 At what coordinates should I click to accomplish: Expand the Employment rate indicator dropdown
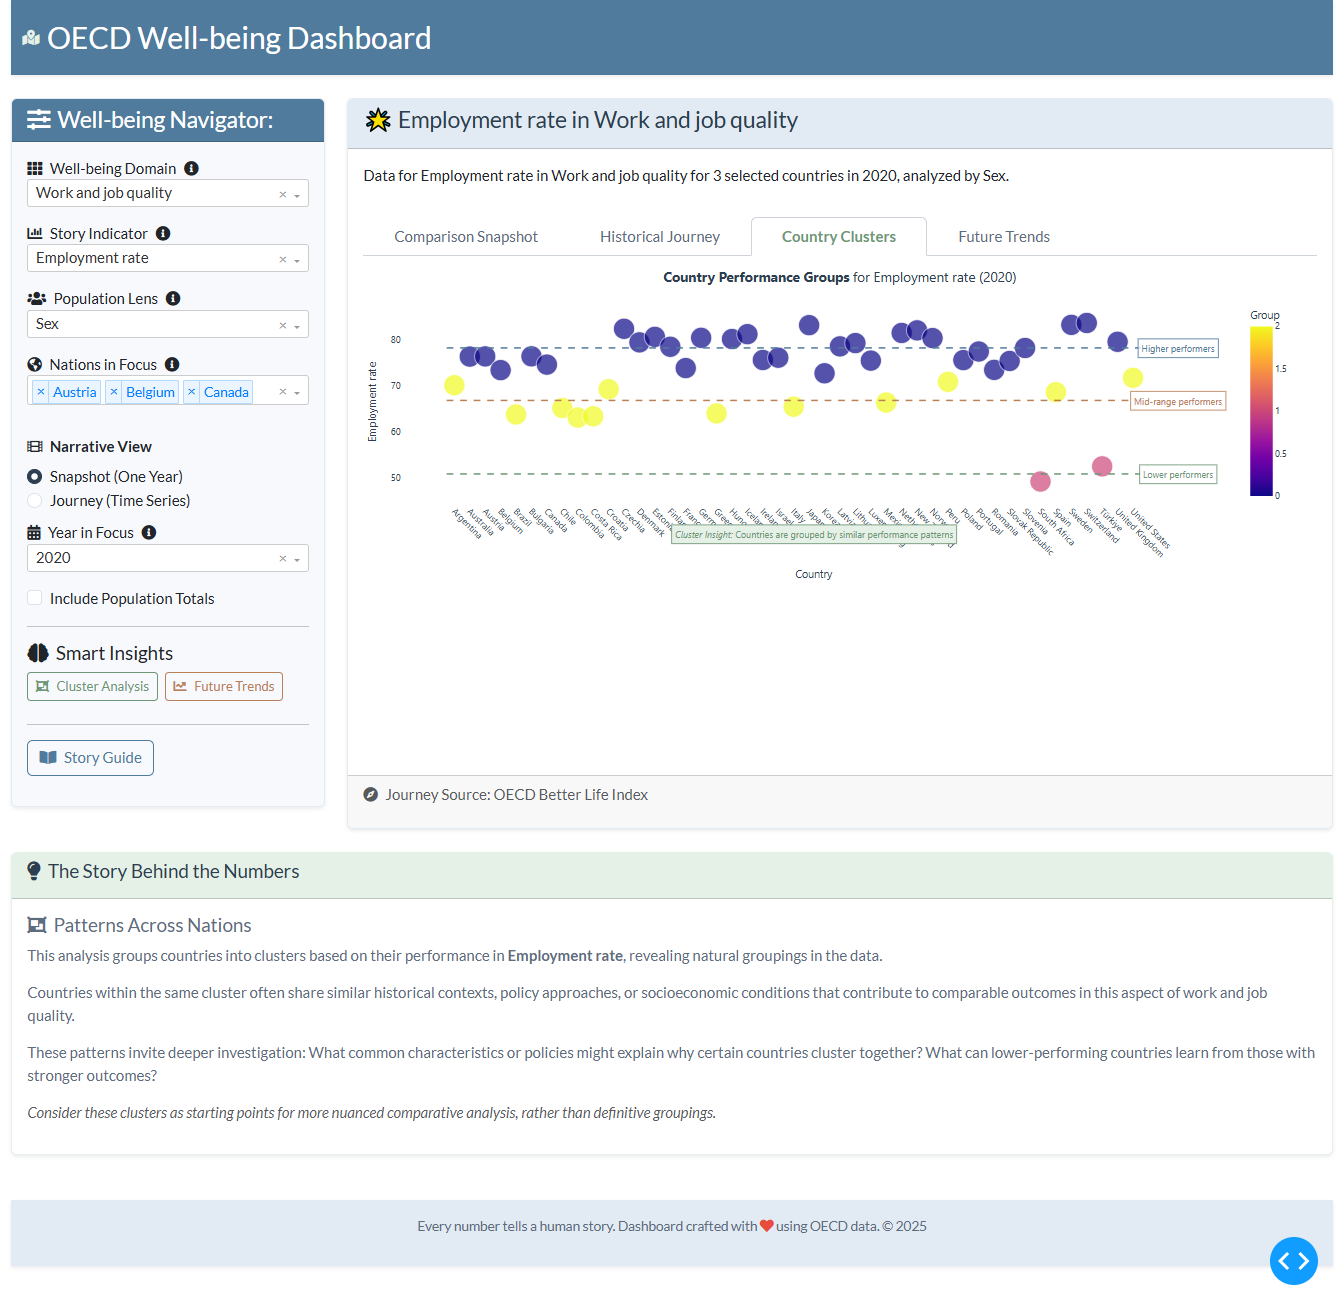tap(168, 258)
